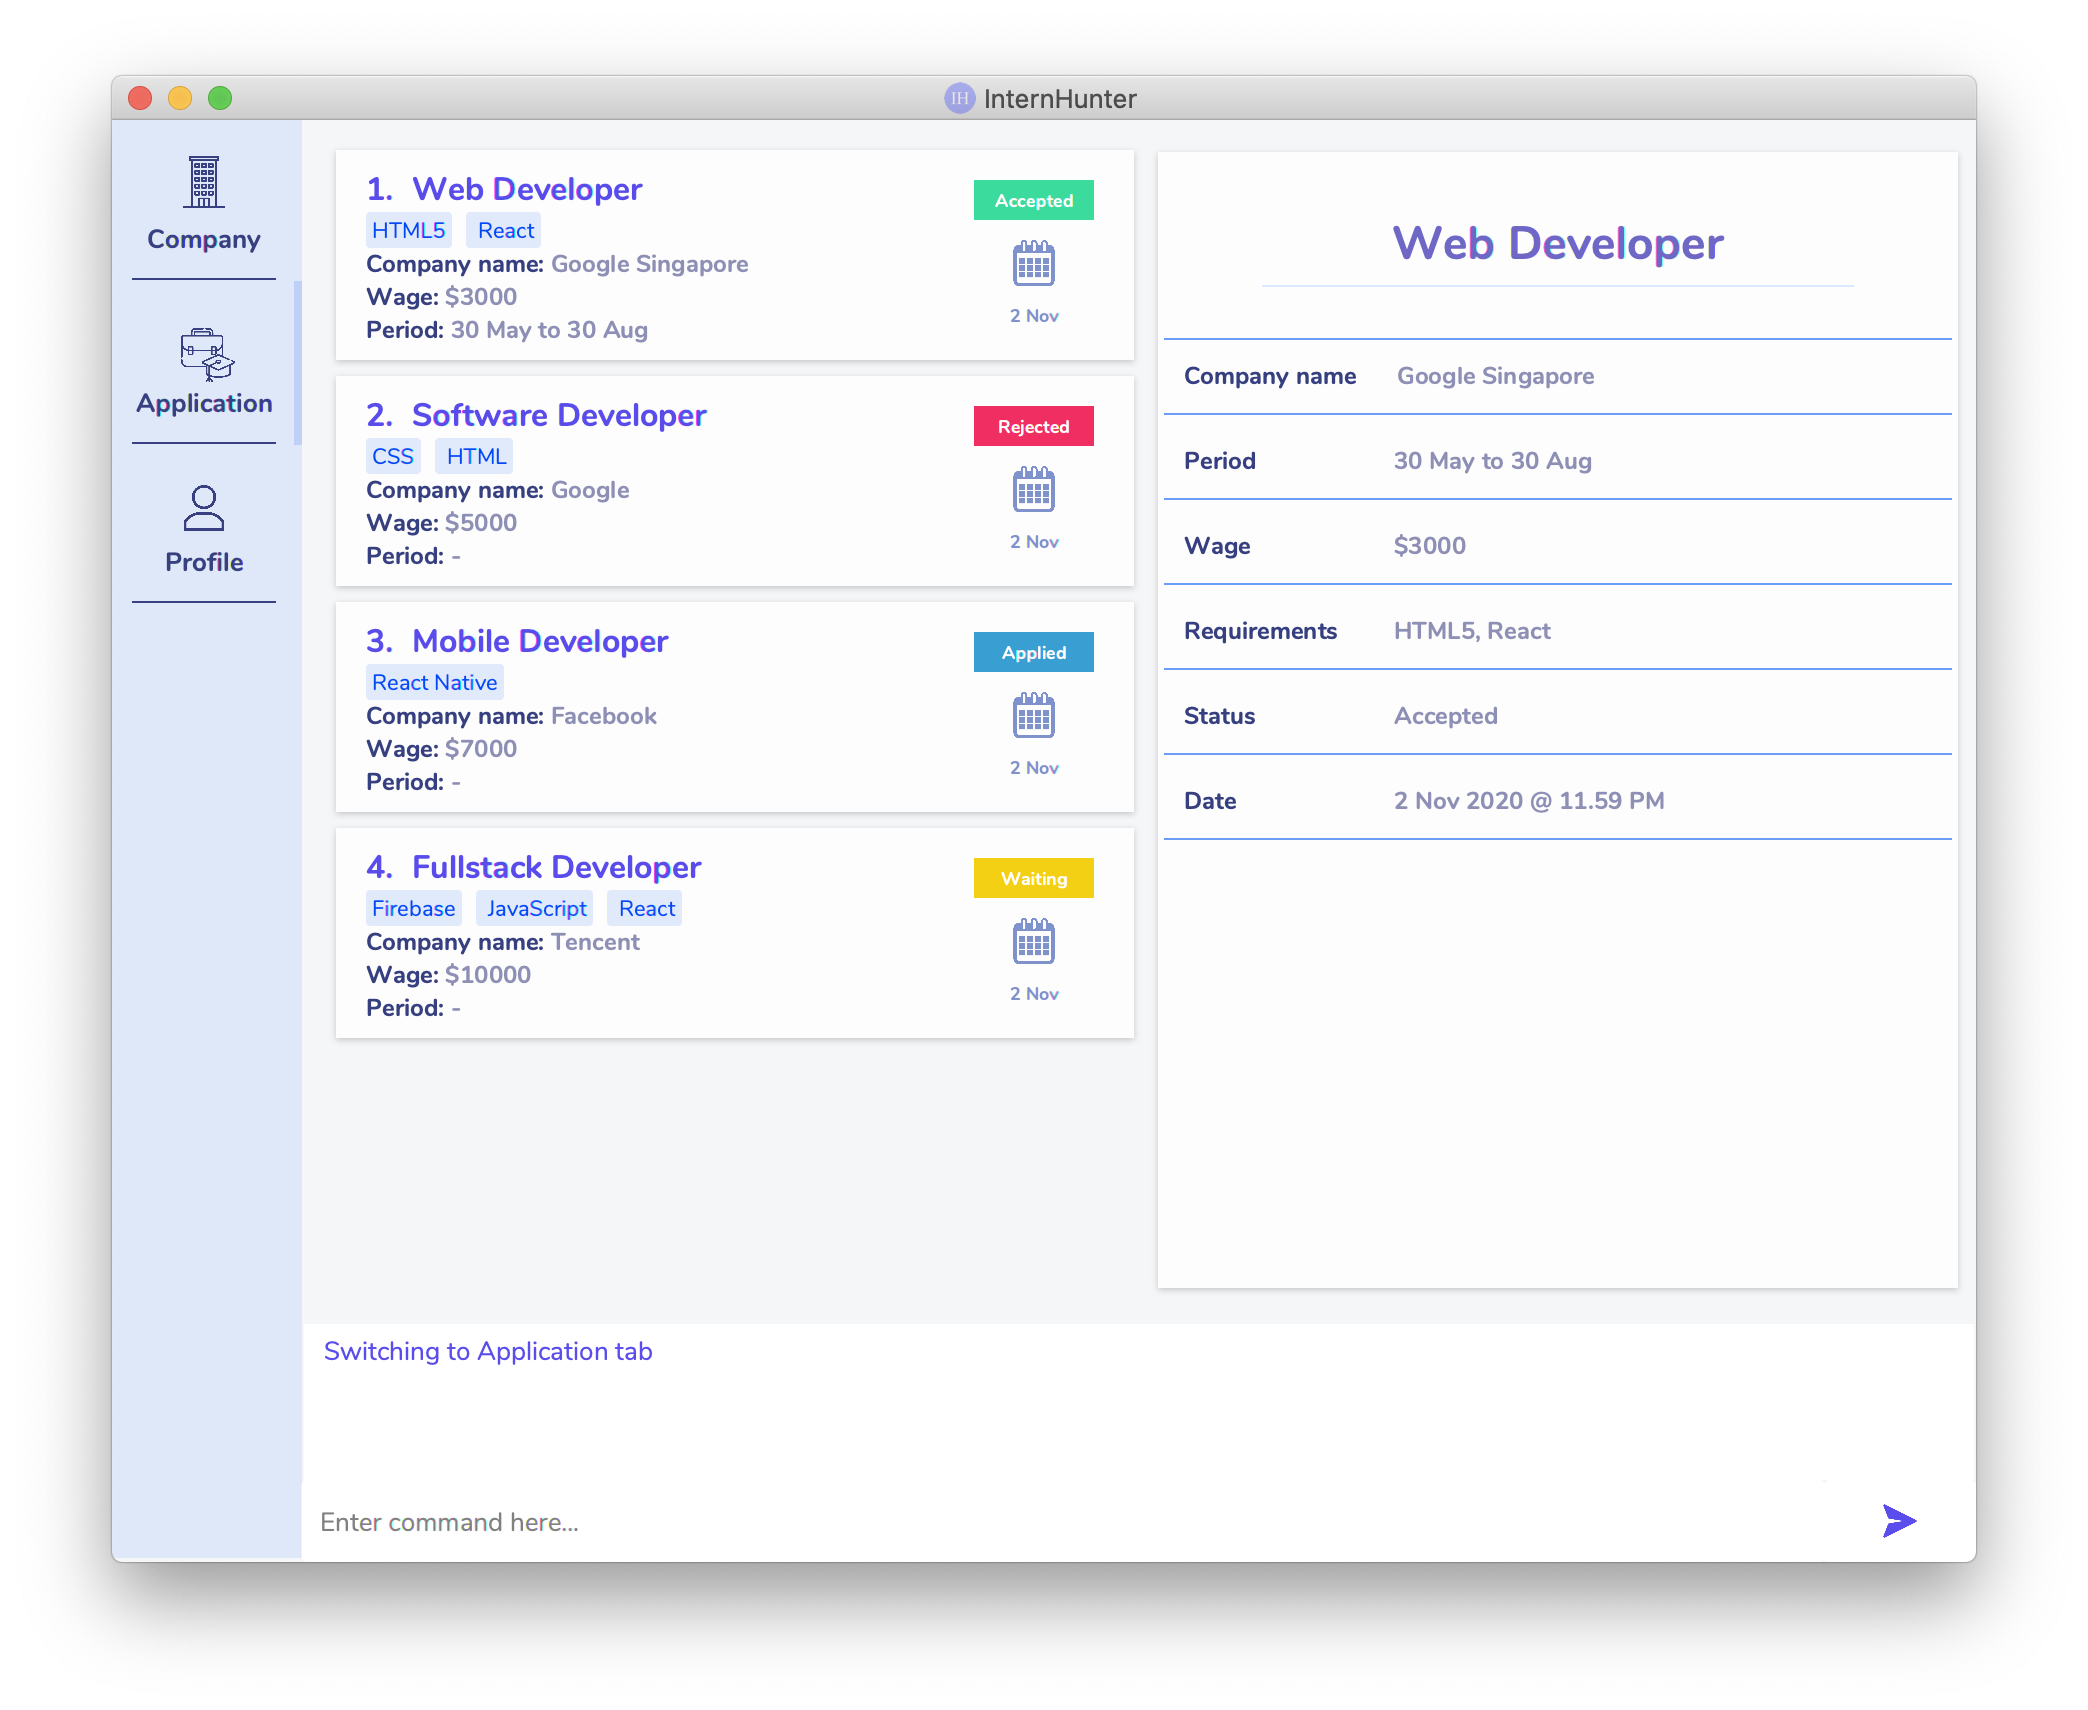Click 'HTML5, React' requirements value

tap(1472, 631)
